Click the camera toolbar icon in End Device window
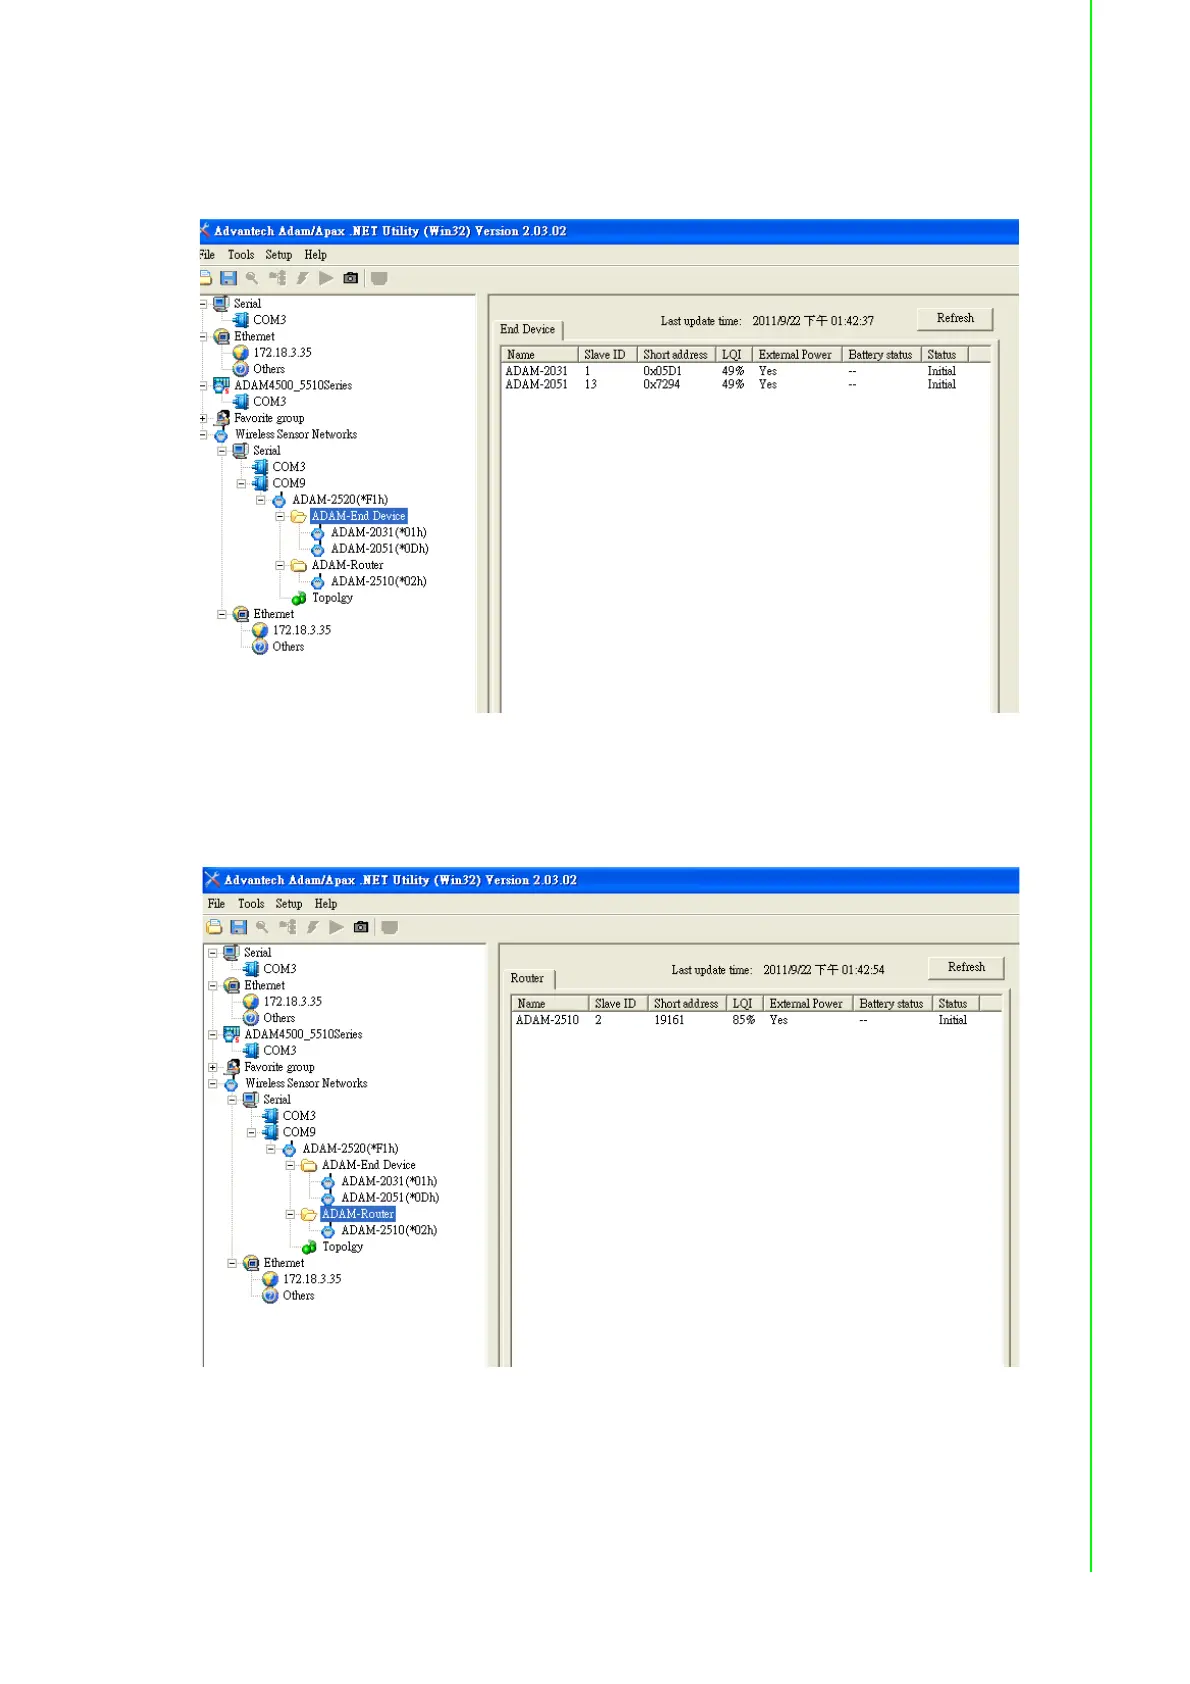Screen dimensions: 1190x1684 coord(350,278)
